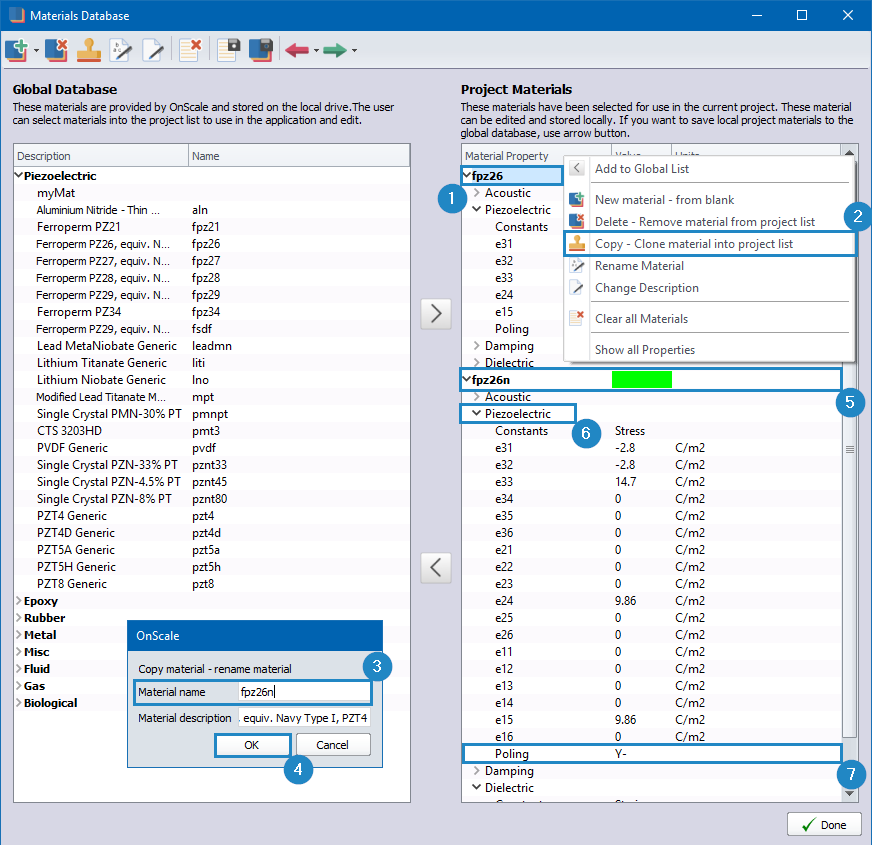Screen dimensions: 872x845
Task: Click the right chevron to add material to project
Action: click(436, 314)
